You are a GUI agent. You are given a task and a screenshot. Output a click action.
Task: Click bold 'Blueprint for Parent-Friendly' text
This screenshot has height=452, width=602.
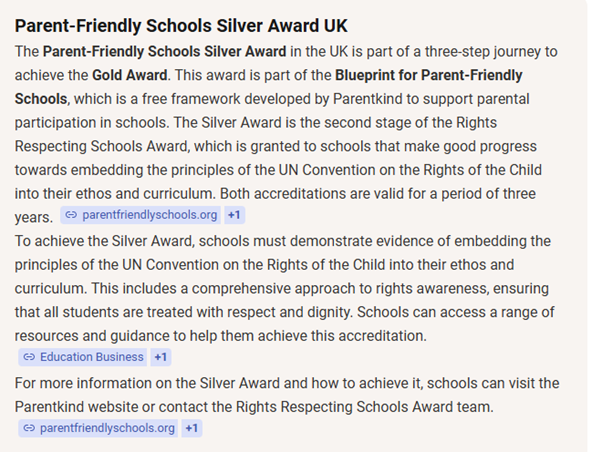tap(412, 73)
